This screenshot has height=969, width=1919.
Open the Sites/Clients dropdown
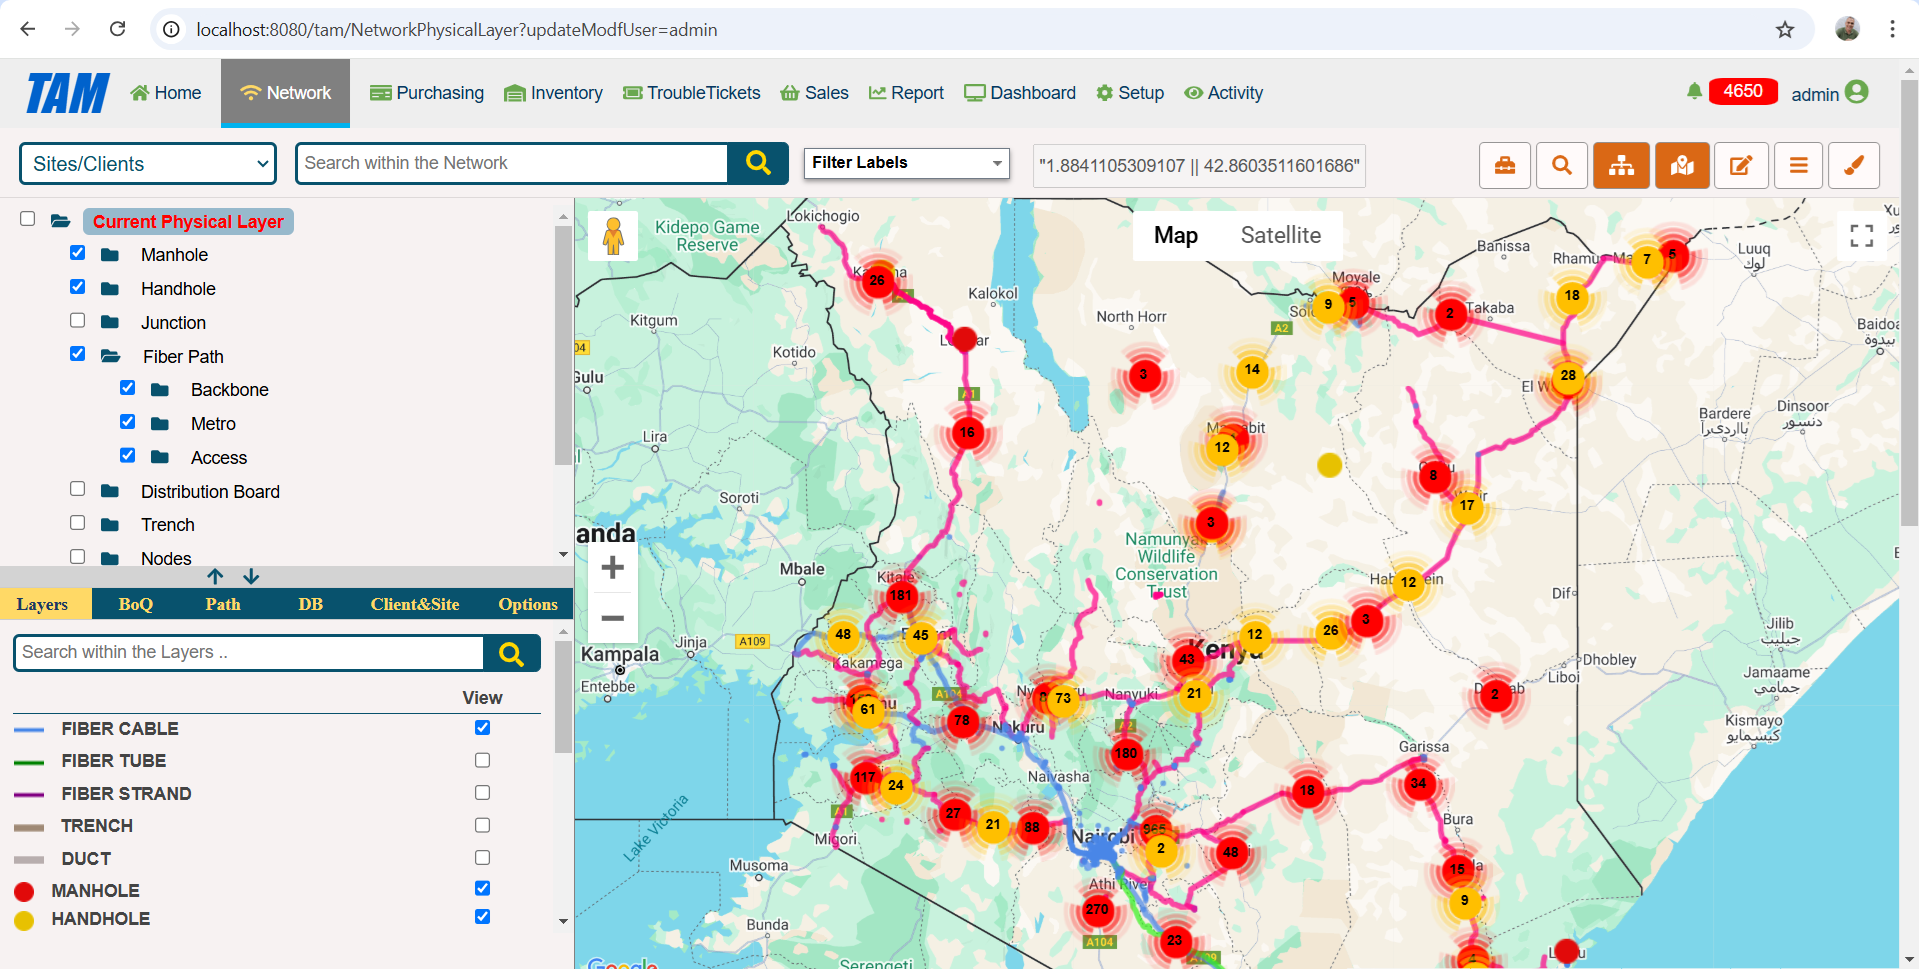148,164
